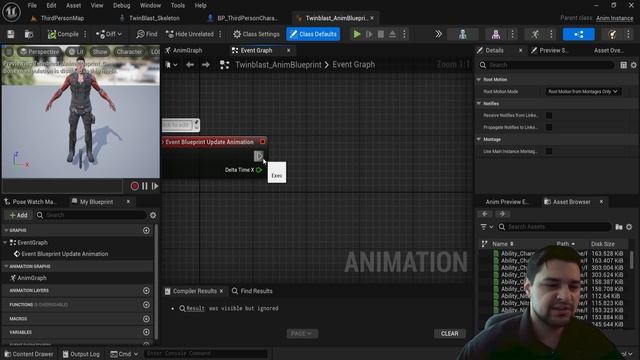Open Anim Instance parent class link
640x360 pixels.
click(614, 18)
